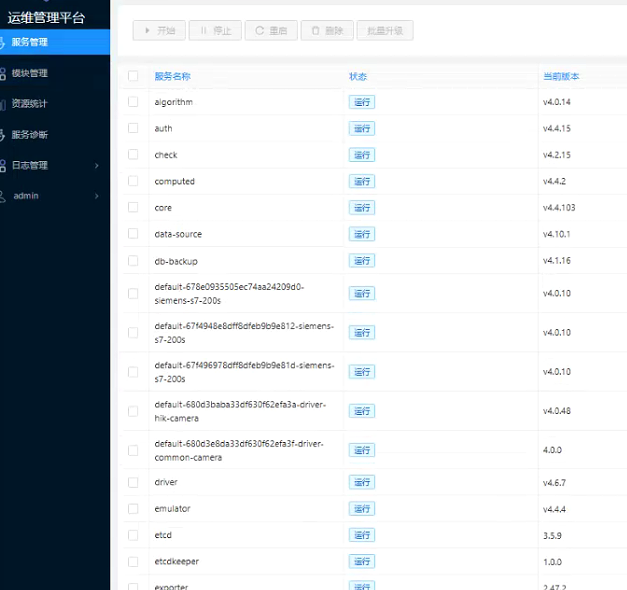Image resolution: width=627 pixels, height=590 pixels.
Task: Click the 状态 column header
Action: (x=358, y=76)
